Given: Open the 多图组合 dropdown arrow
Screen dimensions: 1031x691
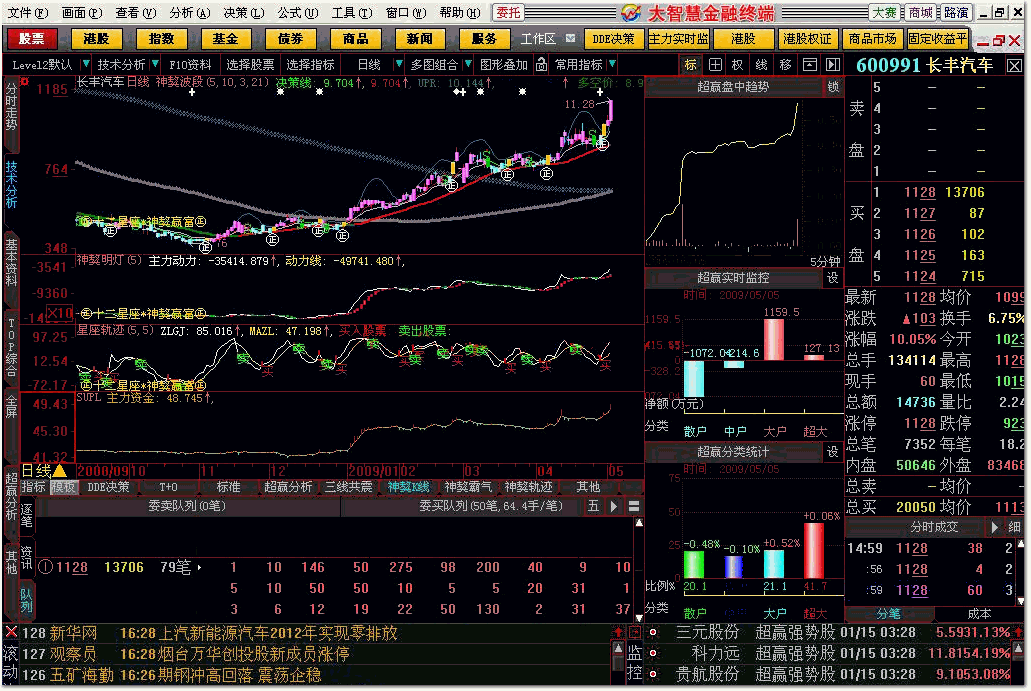Looking at the screenshot, I should (x=468, y=64).
